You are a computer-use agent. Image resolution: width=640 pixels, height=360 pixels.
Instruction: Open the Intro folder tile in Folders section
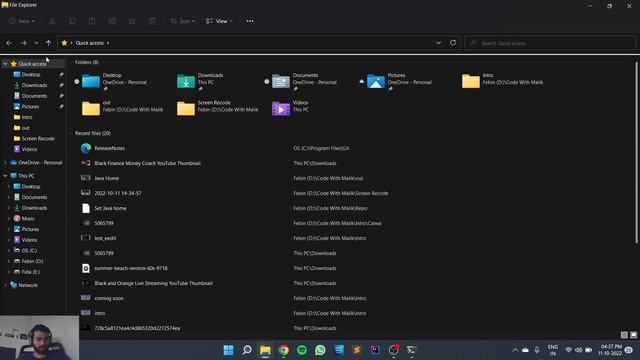click(502, 80)
